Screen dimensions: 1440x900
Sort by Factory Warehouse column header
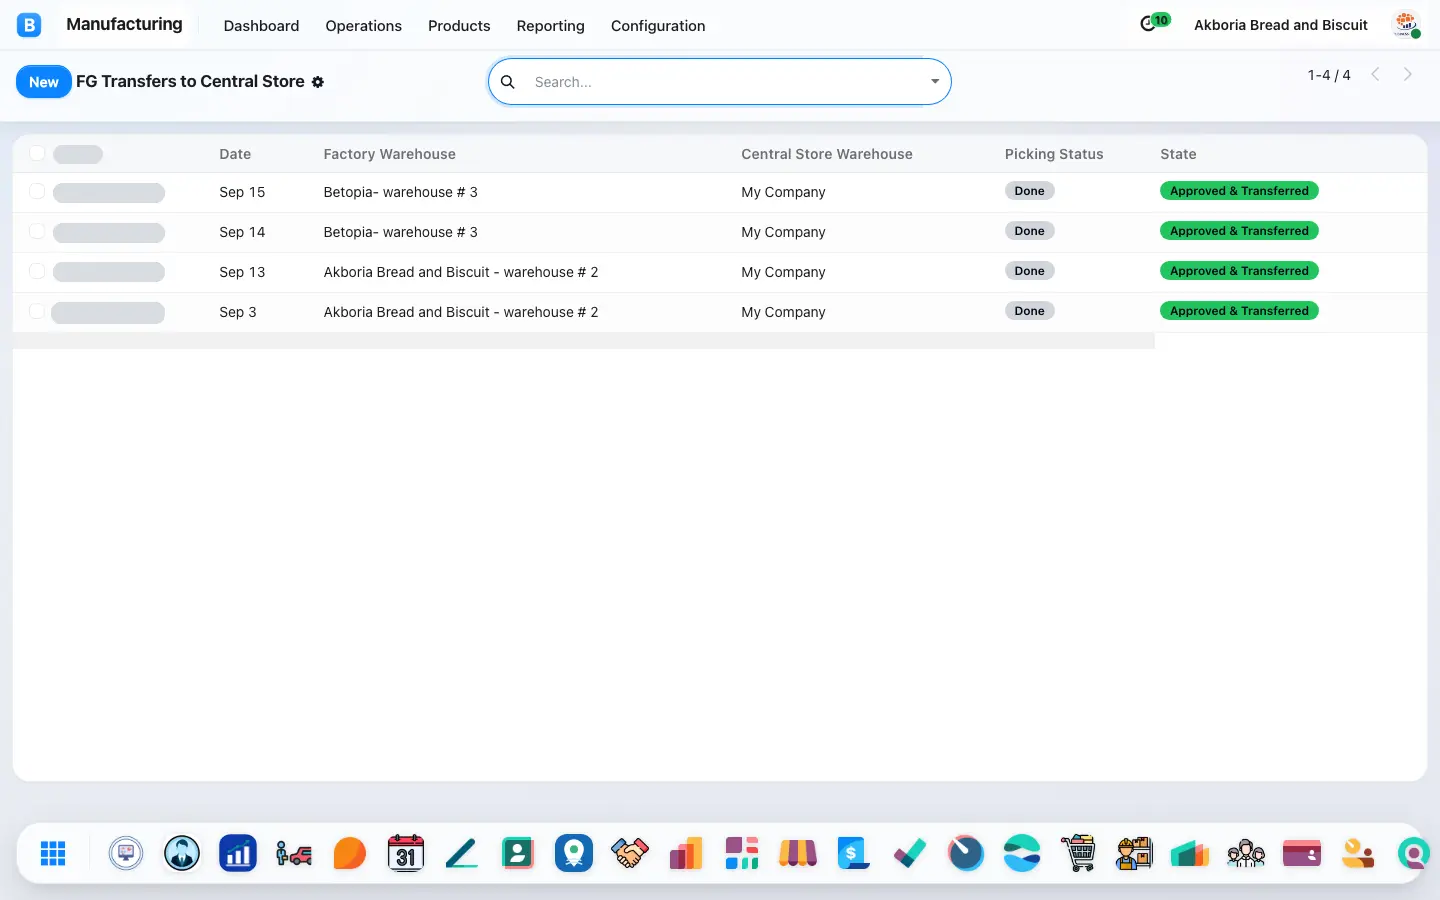tap(389, 154)
